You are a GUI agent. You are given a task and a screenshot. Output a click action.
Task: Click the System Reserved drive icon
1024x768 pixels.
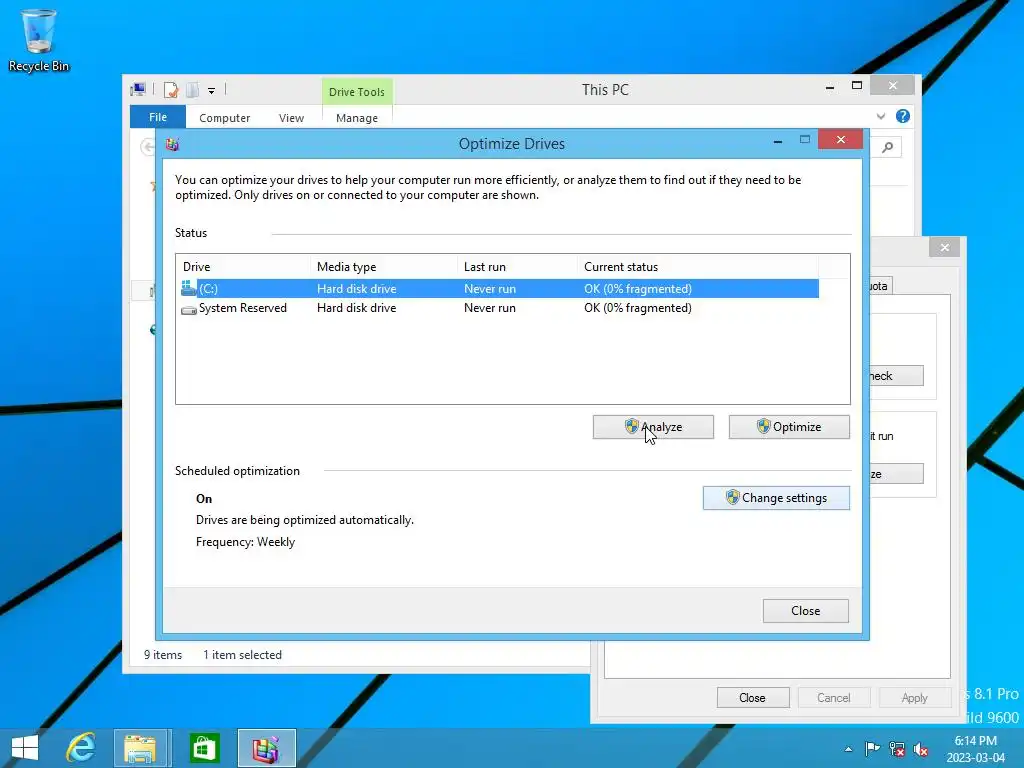click(x=189, y=309)
